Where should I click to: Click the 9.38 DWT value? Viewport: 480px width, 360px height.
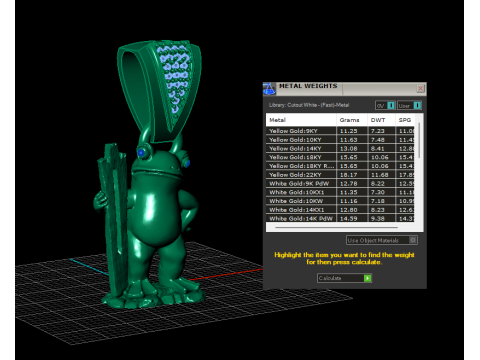pos(378,218)
